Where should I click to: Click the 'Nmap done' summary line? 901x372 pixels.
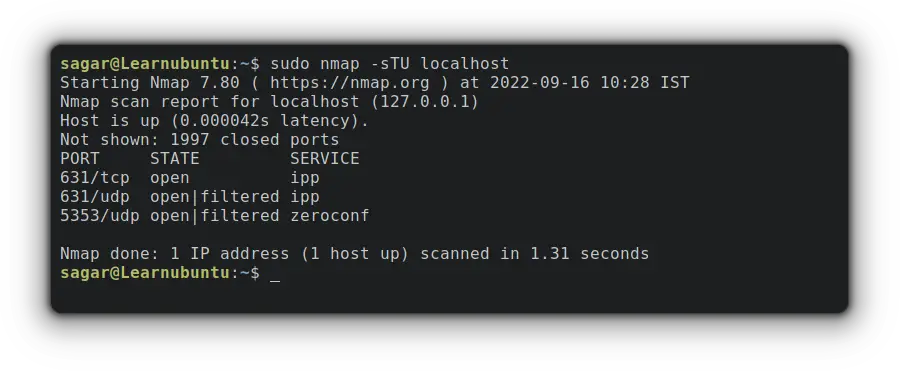pyautogui.click(x=355, y=254)
